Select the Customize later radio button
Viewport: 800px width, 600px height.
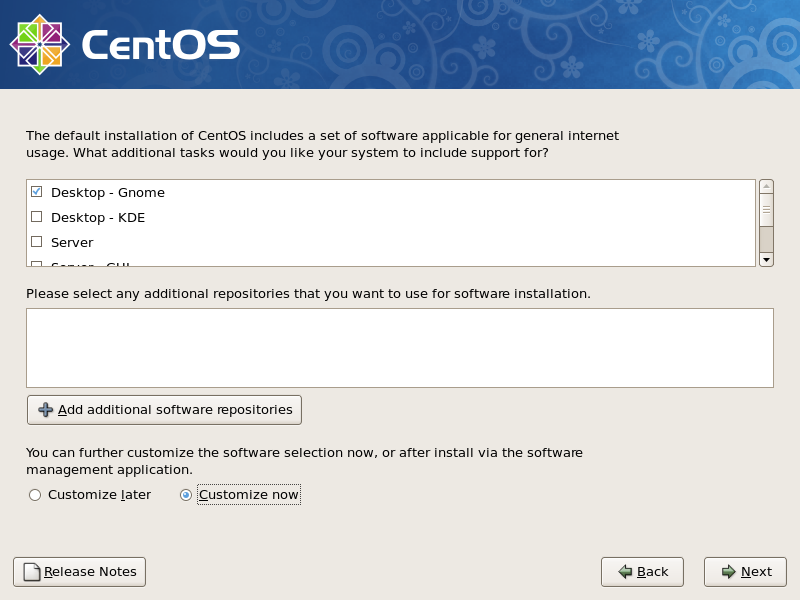[x=35, y=495]
